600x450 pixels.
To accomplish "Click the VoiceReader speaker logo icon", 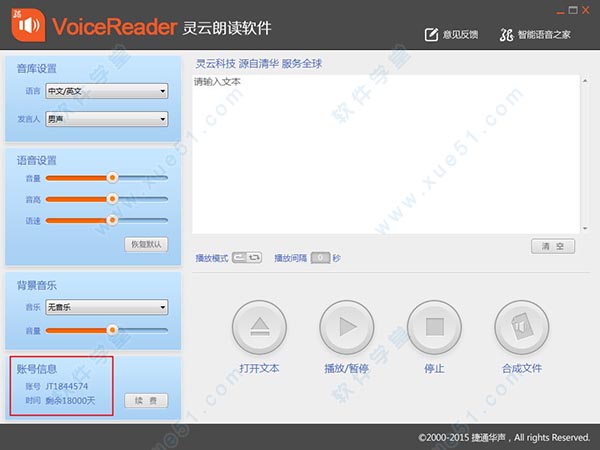I will click(x=28, y=25).
